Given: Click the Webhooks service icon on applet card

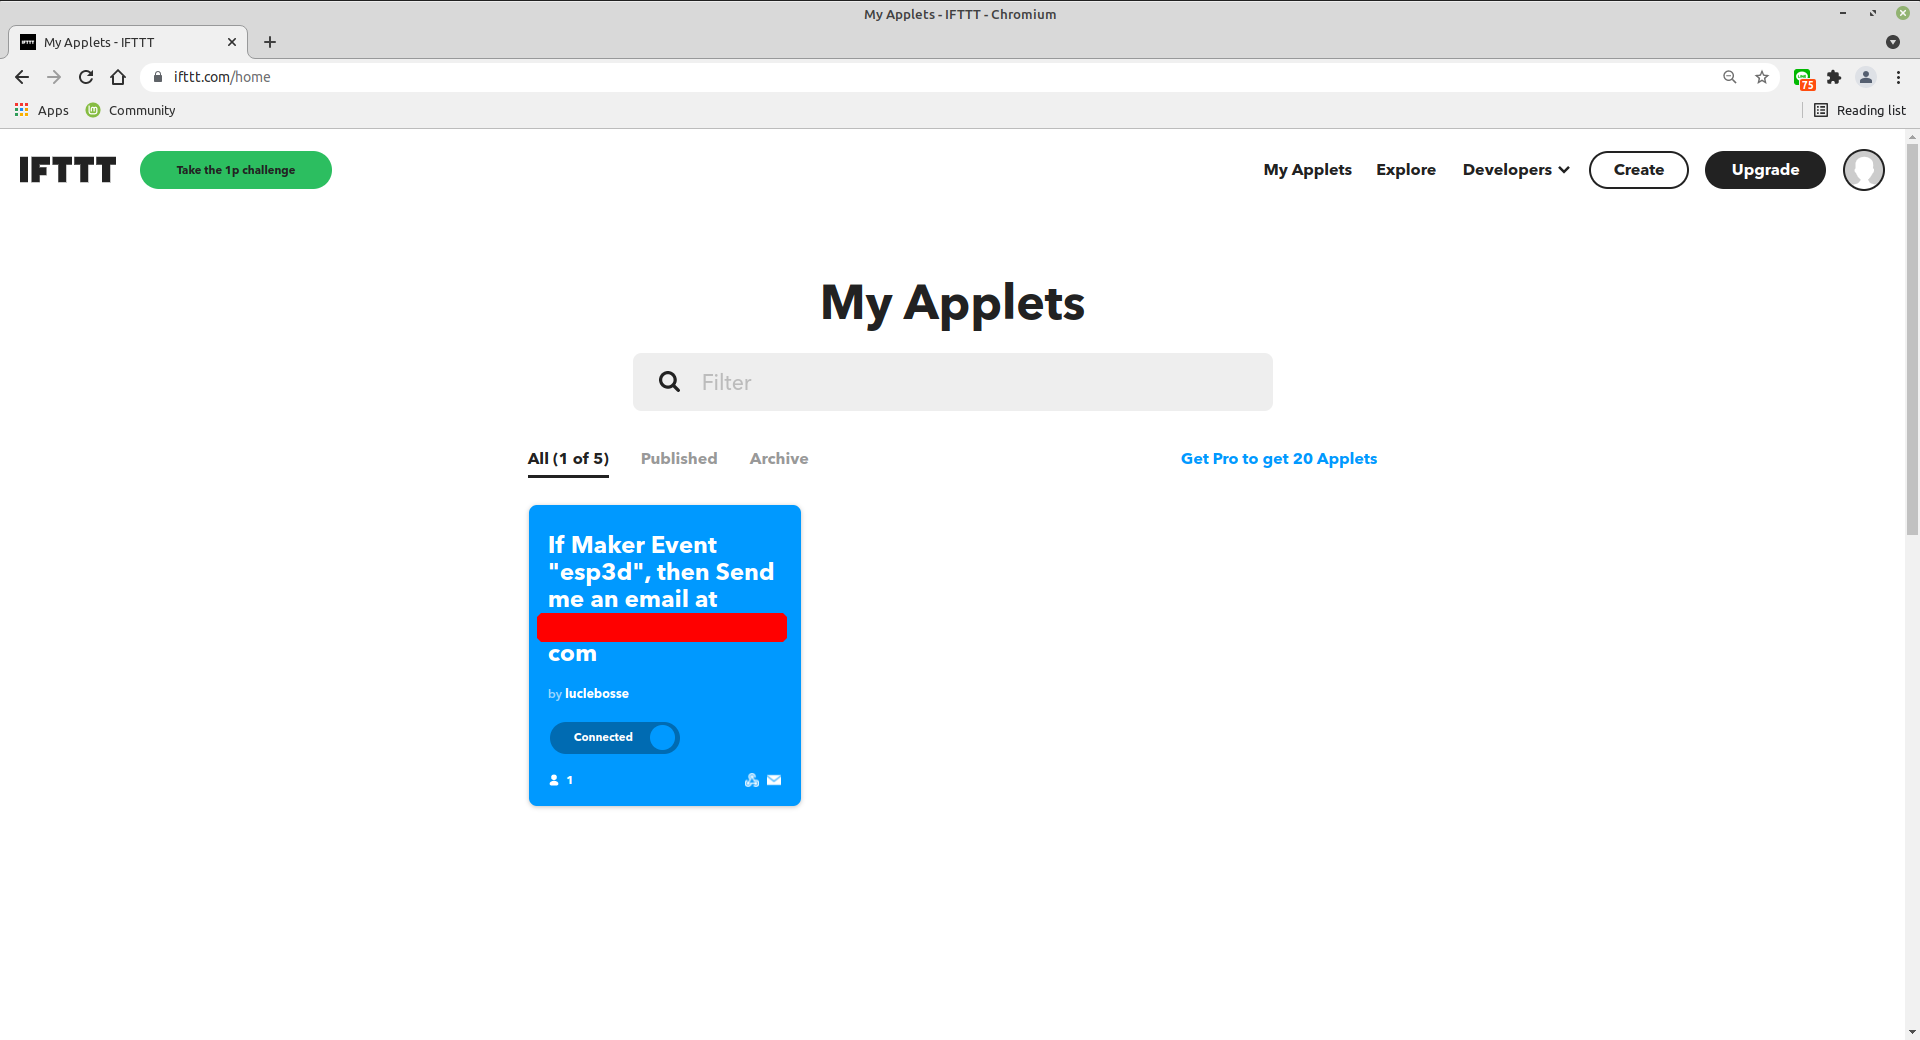Looking at the screenshot, I should (x=751, y=780).
